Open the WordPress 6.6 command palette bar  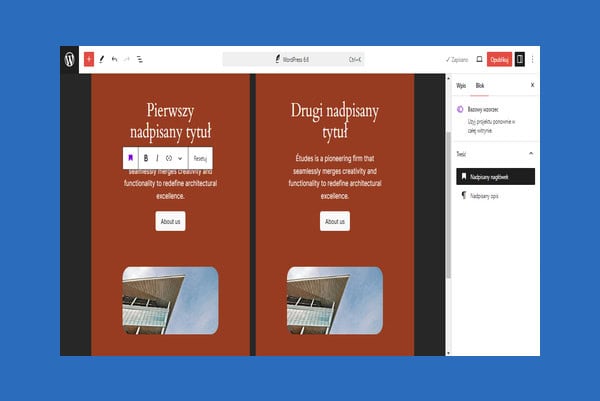tap(293, 59)
